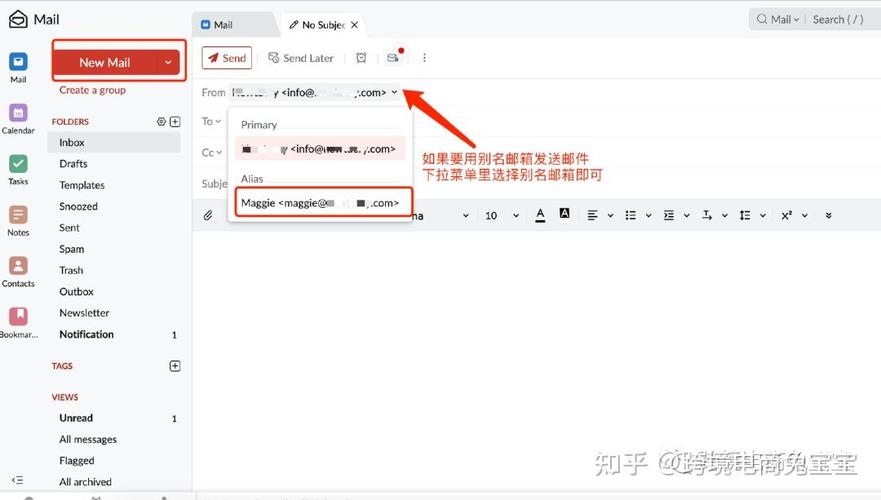Expand the Cc field chevron
The height and width of the screenshot is (500, 881).
pos(219,152)
